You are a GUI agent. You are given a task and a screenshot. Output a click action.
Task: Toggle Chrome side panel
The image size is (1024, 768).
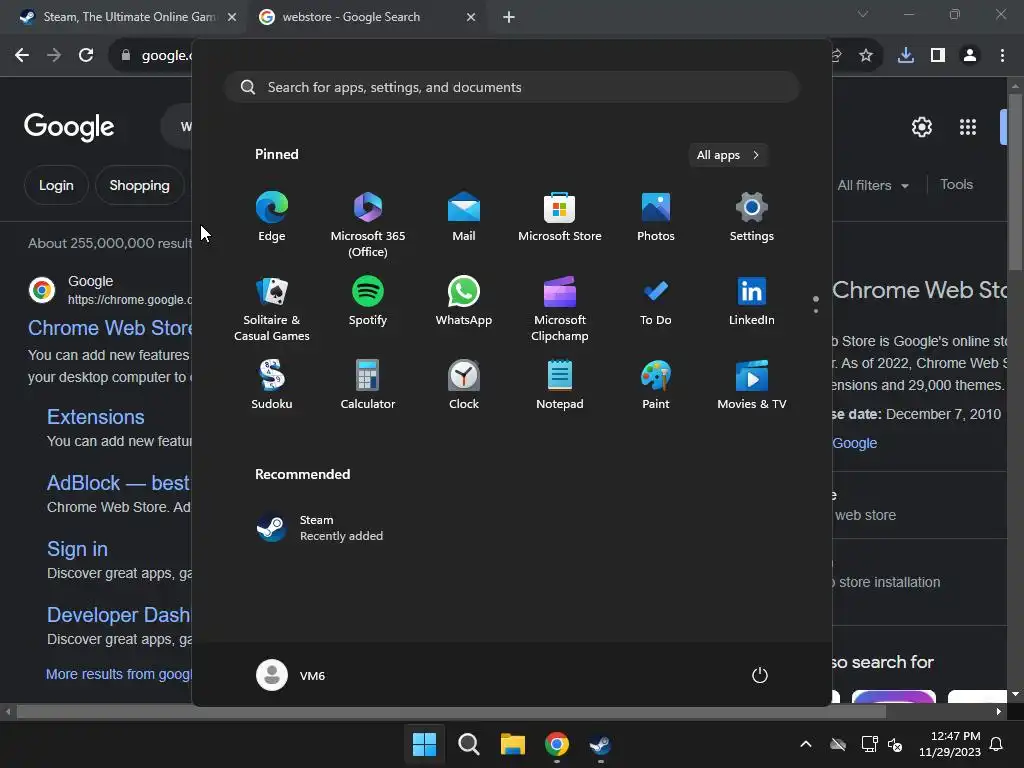tap(938, 56)
